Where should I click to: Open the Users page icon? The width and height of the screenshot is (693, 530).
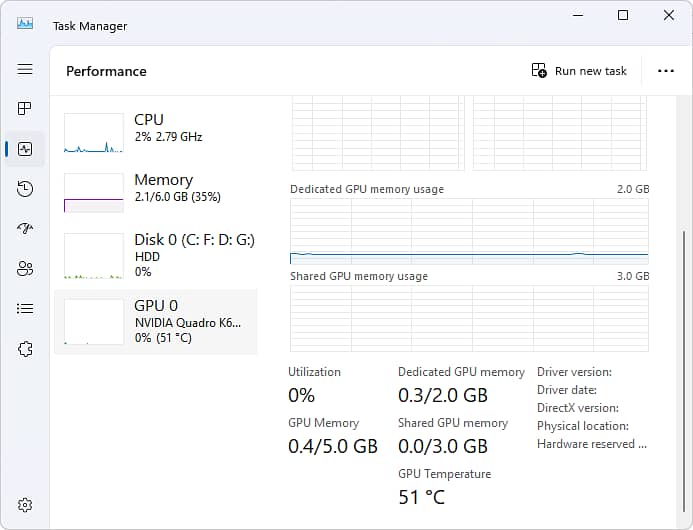(25, 268)
